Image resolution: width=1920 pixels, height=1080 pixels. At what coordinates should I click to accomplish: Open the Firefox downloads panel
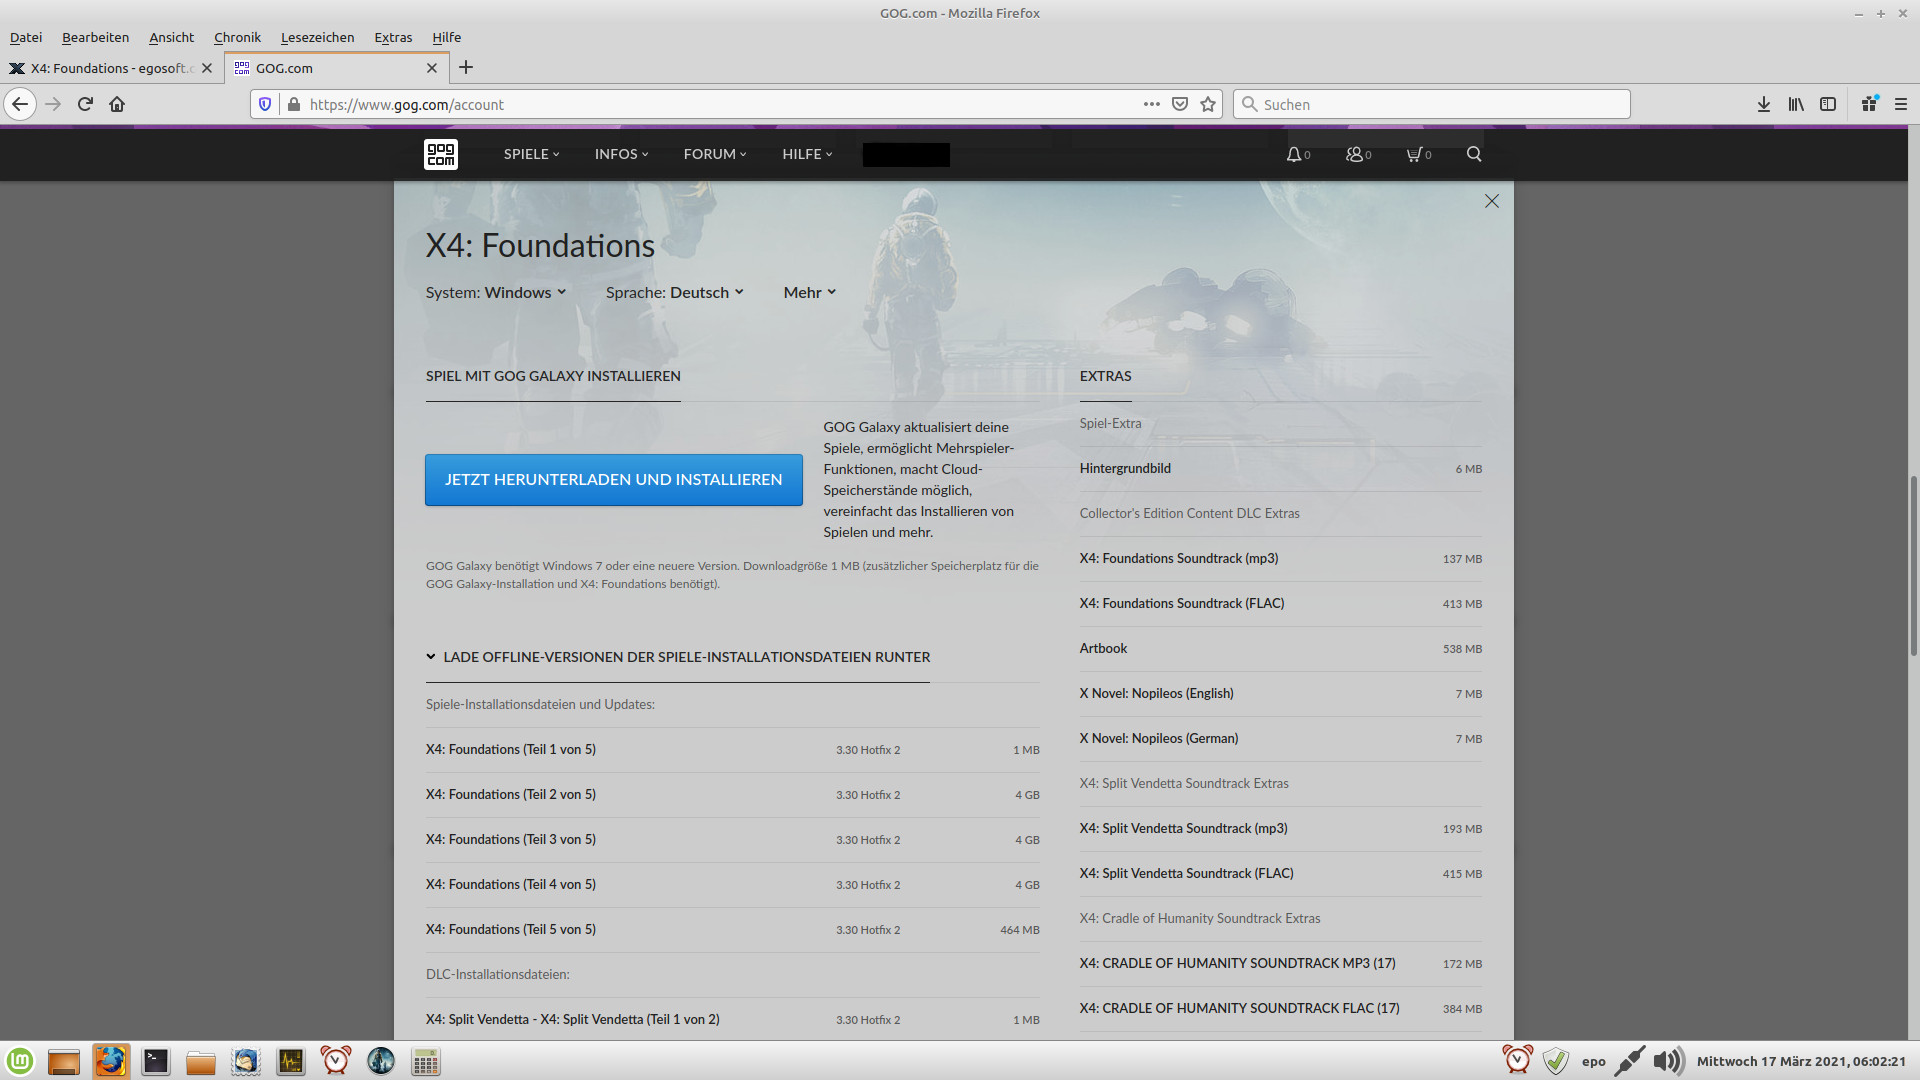[1764, 104]
